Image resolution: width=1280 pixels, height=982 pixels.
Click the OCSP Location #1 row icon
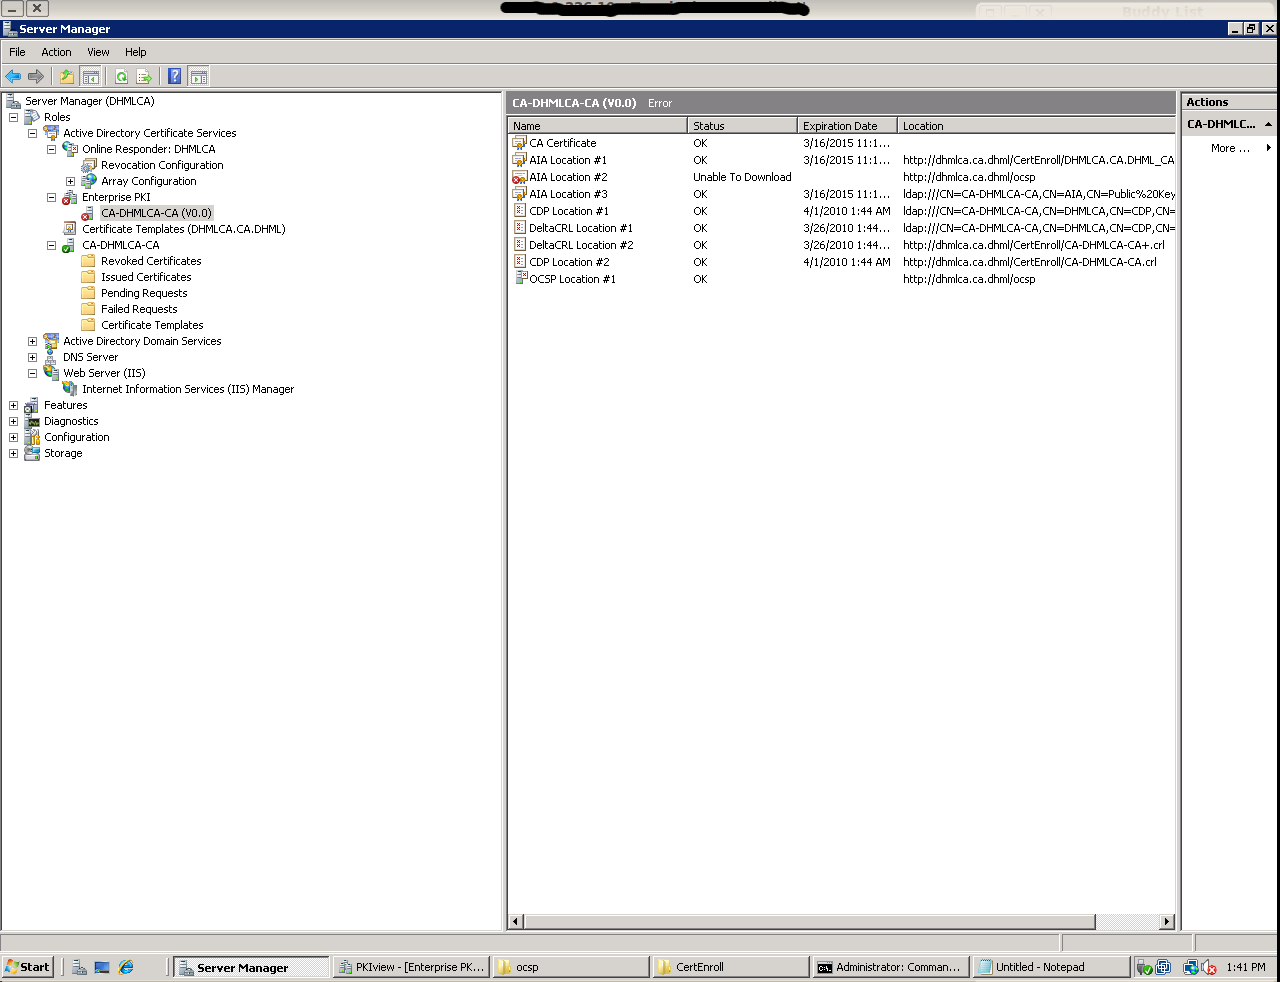coord(519,279)
